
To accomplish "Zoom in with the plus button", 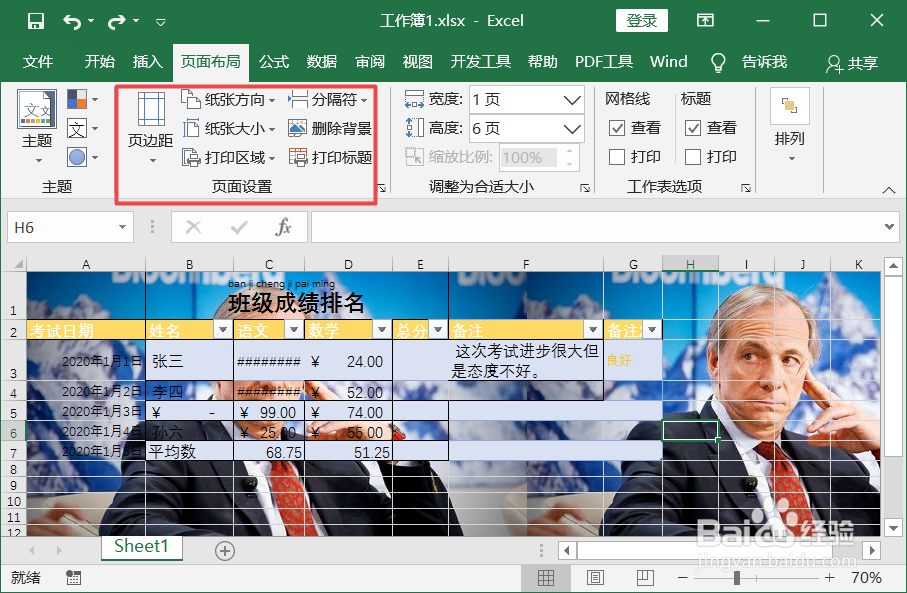I will click(830, 577).
